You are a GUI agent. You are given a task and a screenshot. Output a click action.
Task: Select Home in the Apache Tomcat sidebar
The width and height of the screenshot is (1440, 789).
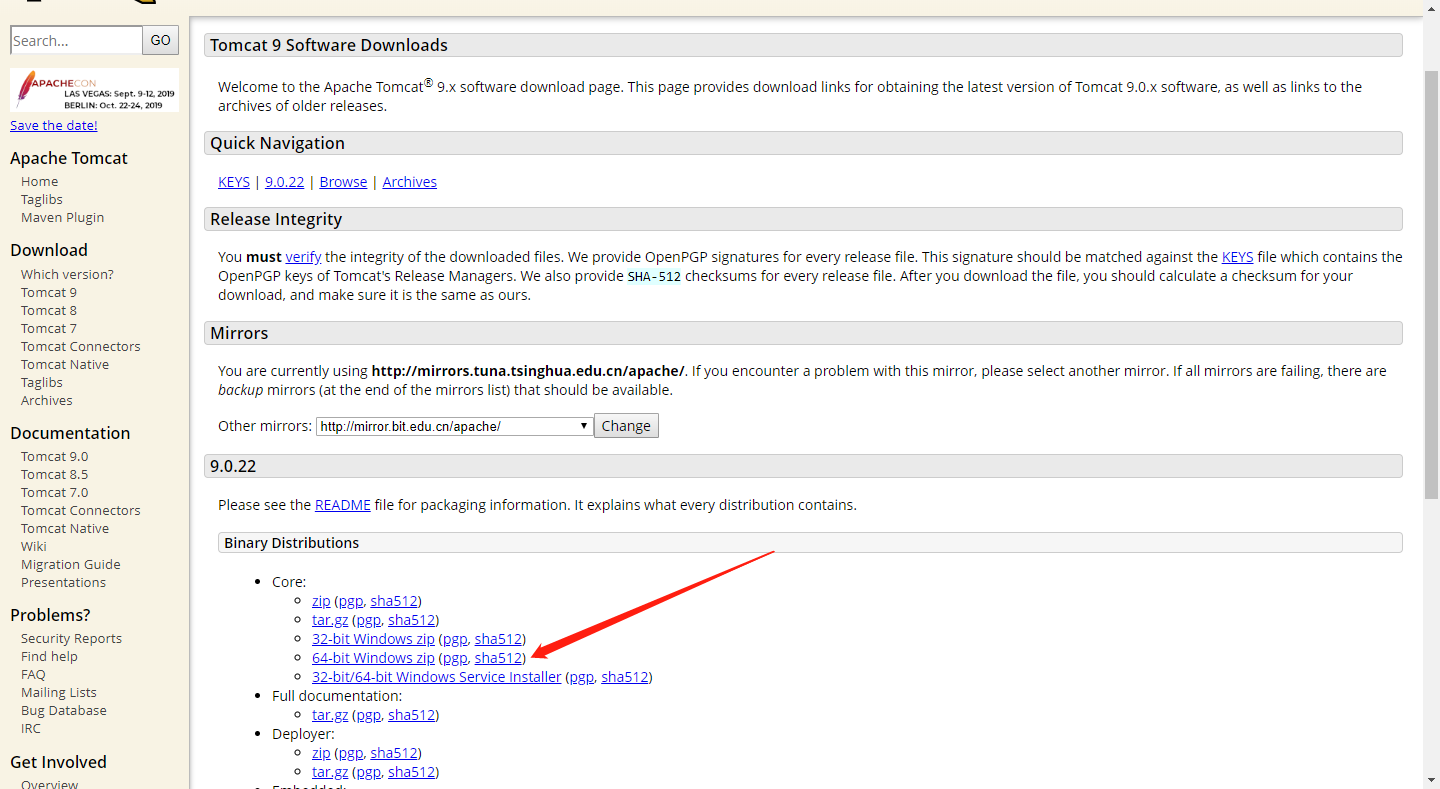(39, 181)
